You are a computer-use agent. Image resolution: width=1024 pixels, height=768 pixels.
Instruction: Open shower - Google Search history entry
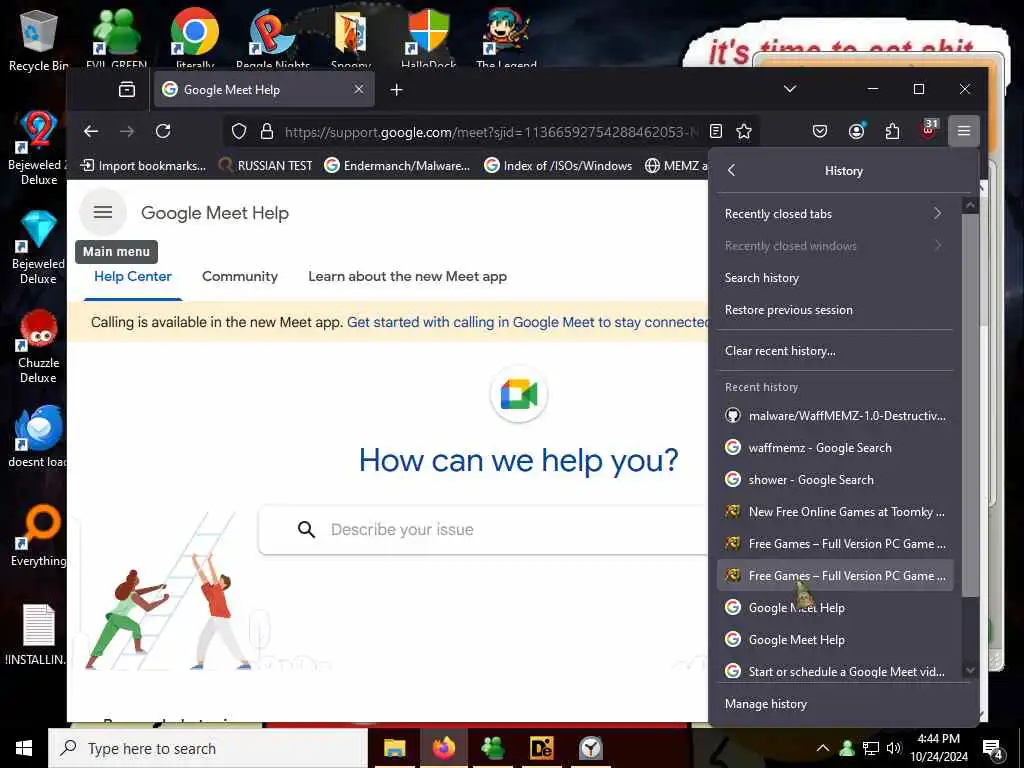(835, 479)
